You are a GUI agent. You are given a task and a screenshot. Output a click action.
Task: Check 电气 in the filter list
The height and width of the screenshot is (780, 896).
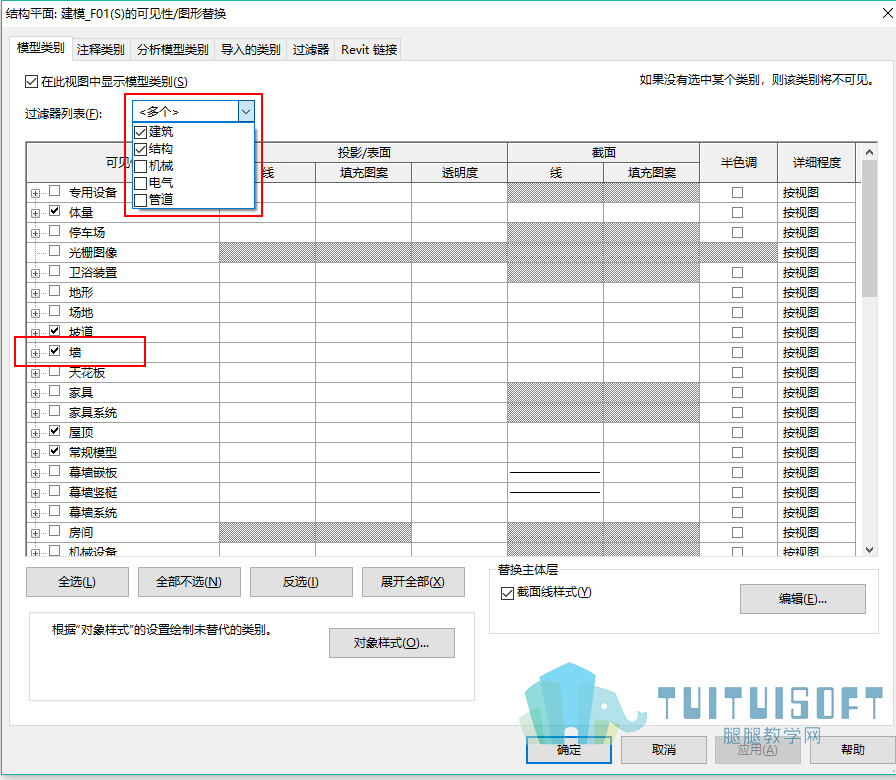click(x=141, y=183)
